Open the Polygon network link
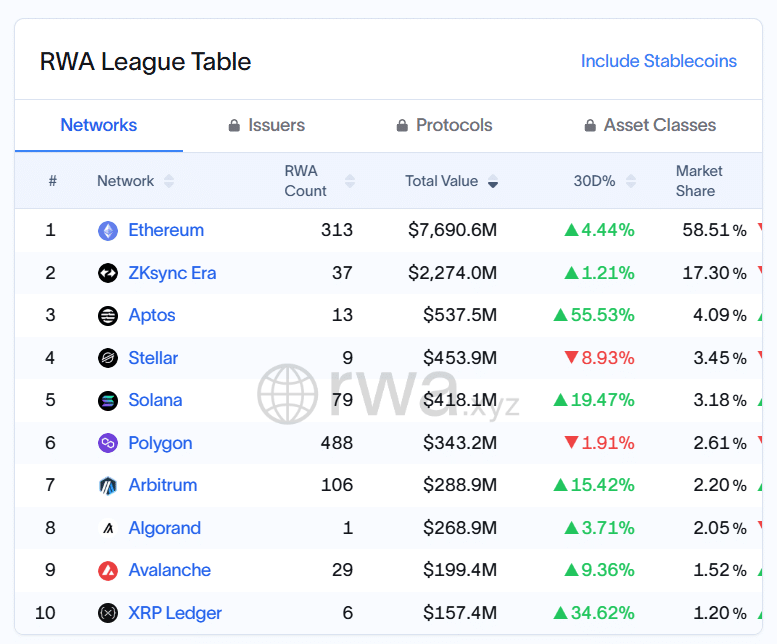Image resolution: width=777 pixels, height=644 pixels. (160, 443)
